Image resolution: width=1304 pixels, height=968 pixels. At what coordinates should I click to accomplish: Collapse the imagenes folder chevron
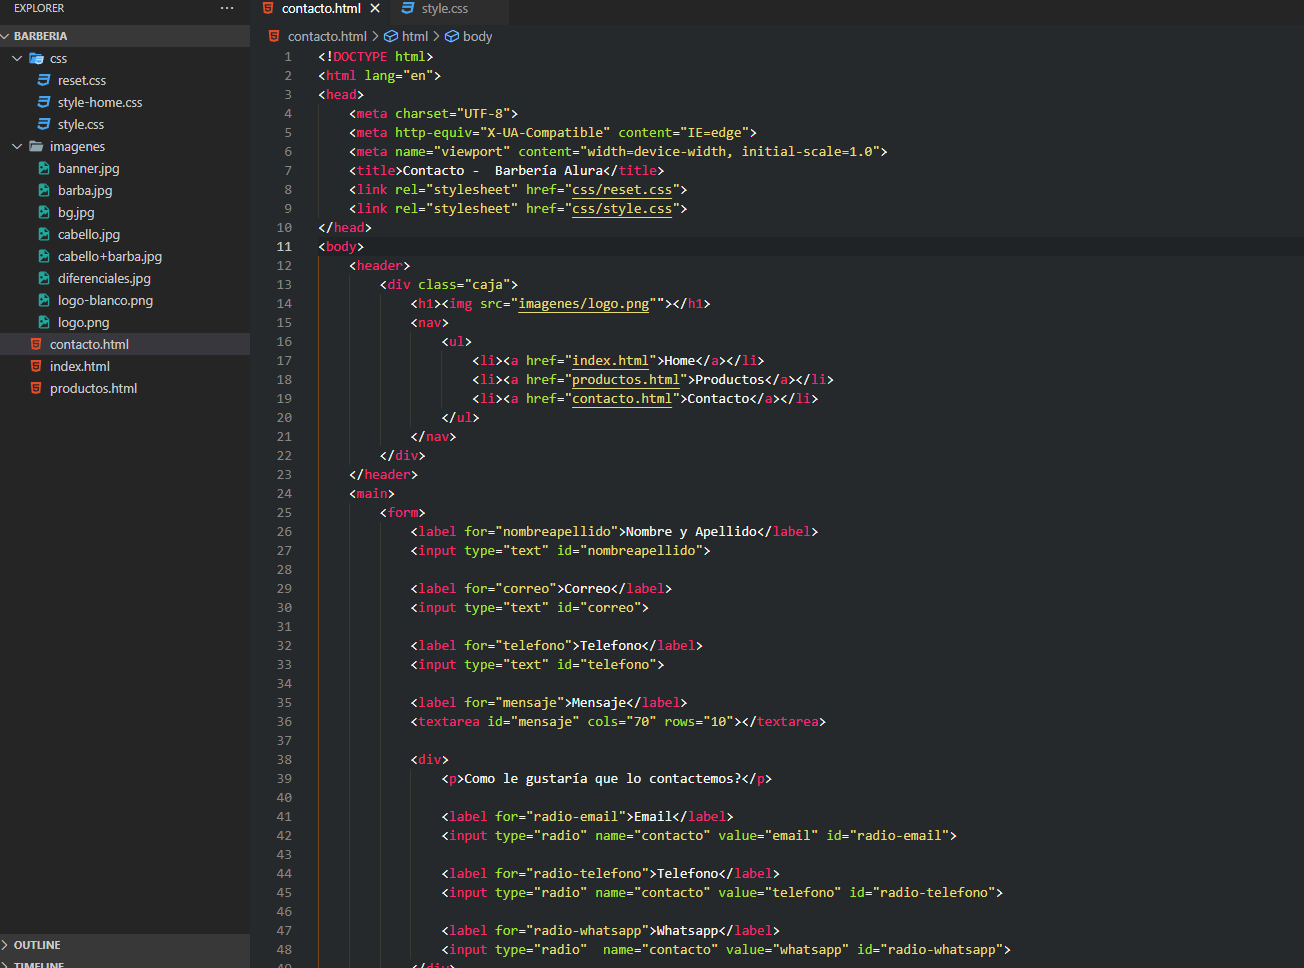[17, 146]
